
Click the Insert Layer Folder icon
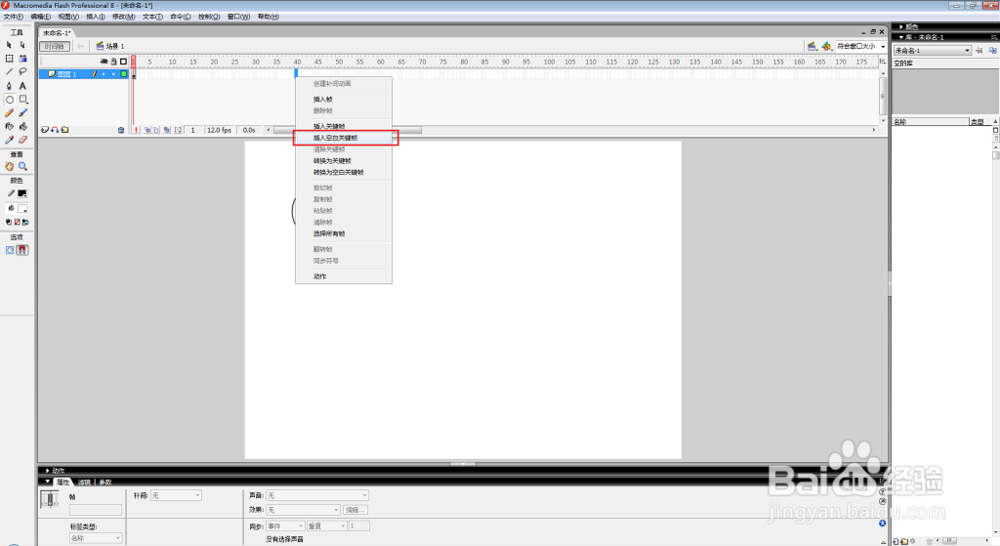tap(65, 130)
